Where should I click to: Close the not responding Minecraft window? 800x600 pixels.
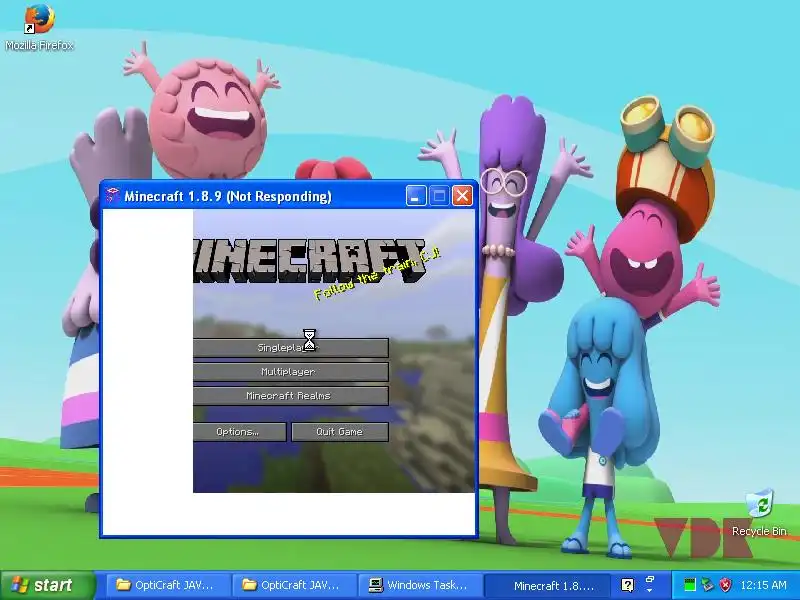pyautogui.click(x=462, y=196)
